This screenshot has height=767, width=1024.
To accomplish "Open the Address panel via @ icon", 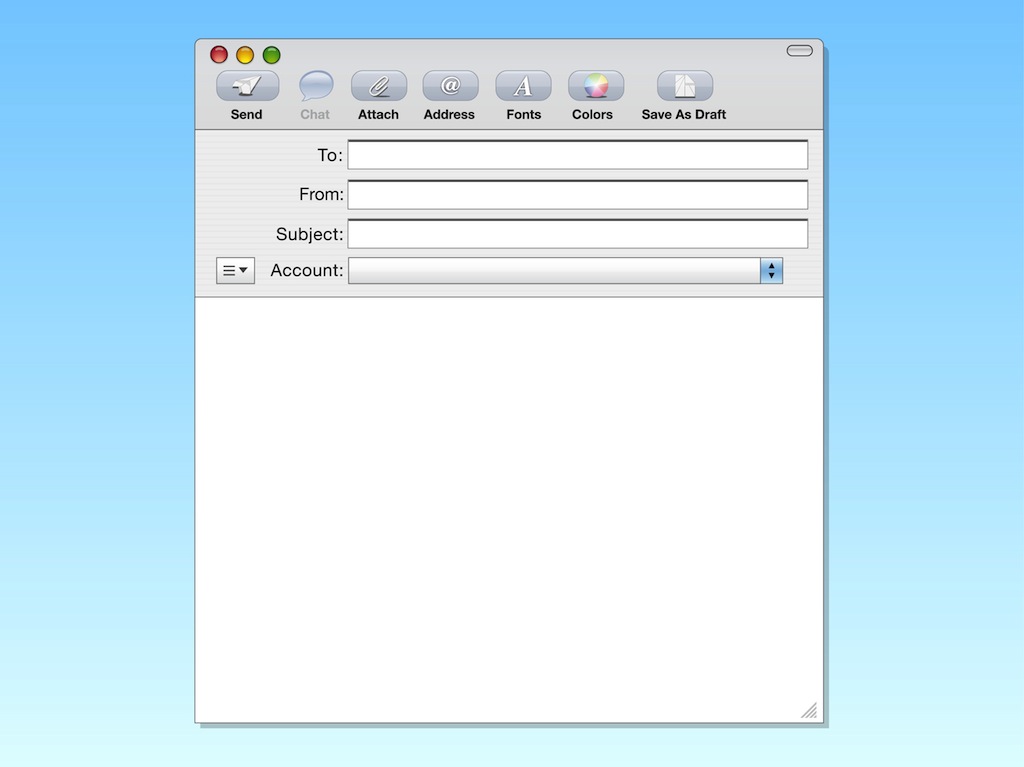I will [x=450, y=86].
